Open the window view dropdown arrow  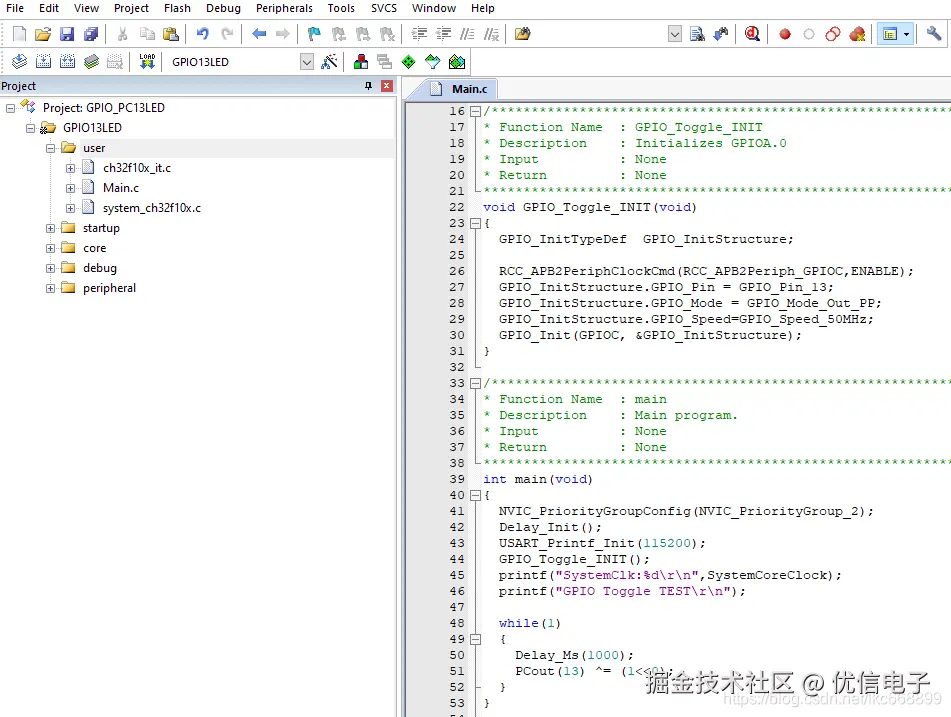(x=907, y=34)
